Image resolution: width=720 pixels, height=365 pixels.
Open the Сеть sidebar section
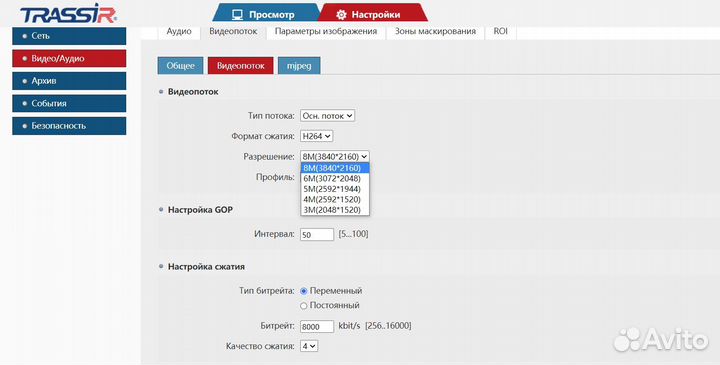coord(69,36)
